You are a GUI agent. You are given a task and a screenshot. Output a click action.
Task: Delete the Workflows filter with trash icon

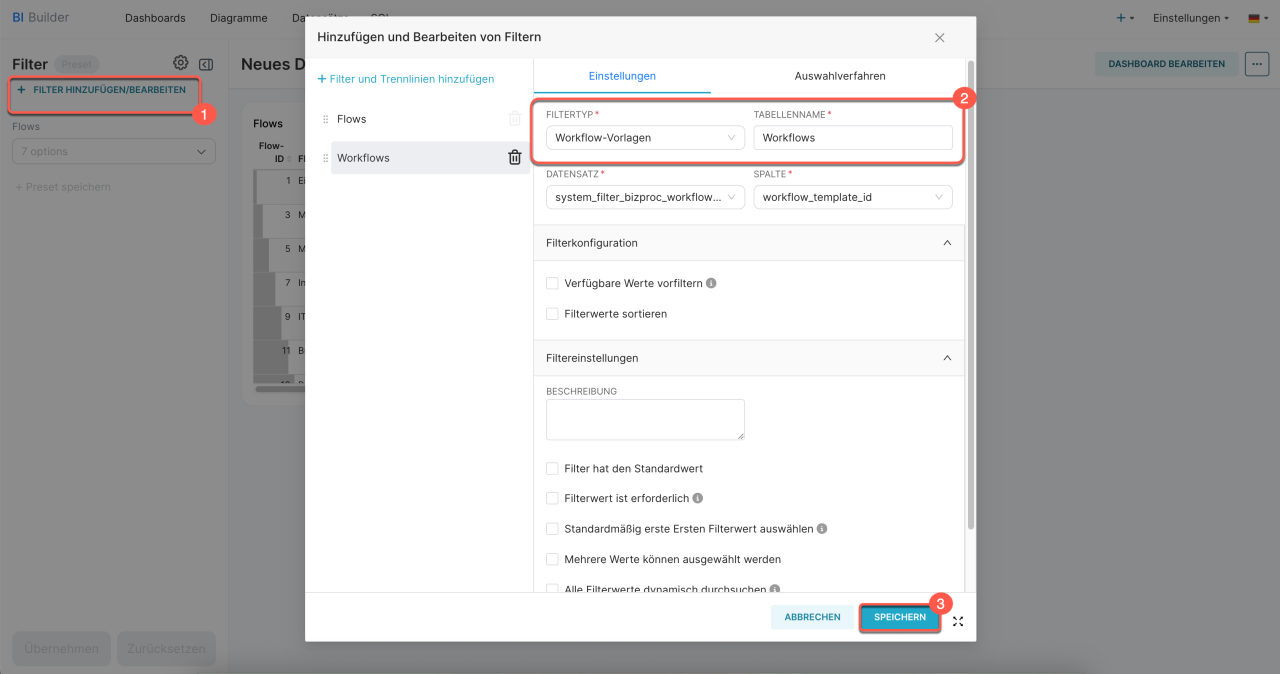coord(514,157)
